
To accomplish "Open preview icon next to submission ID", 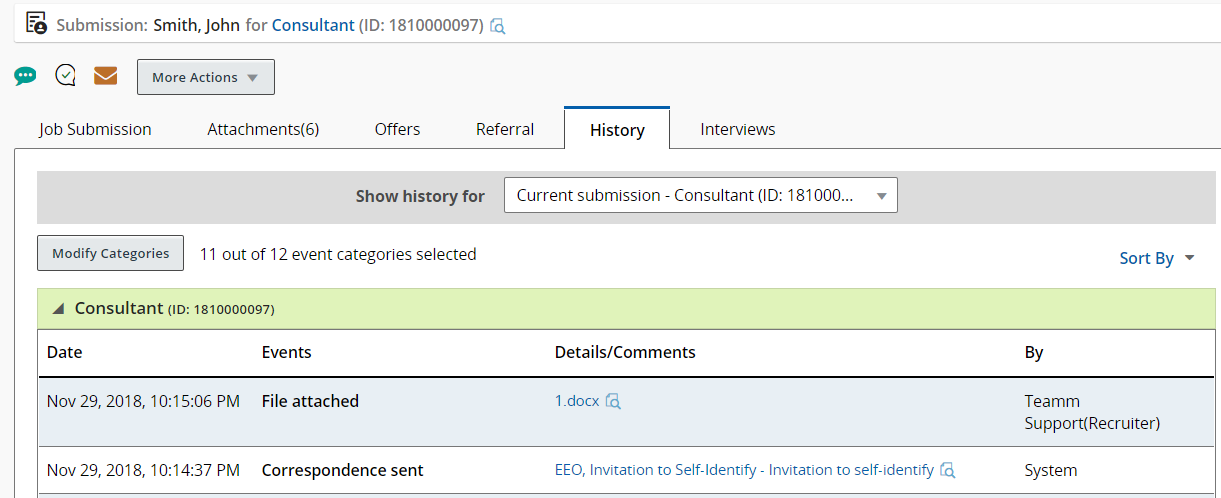I will pyautogui.click(x=498, y=26).
